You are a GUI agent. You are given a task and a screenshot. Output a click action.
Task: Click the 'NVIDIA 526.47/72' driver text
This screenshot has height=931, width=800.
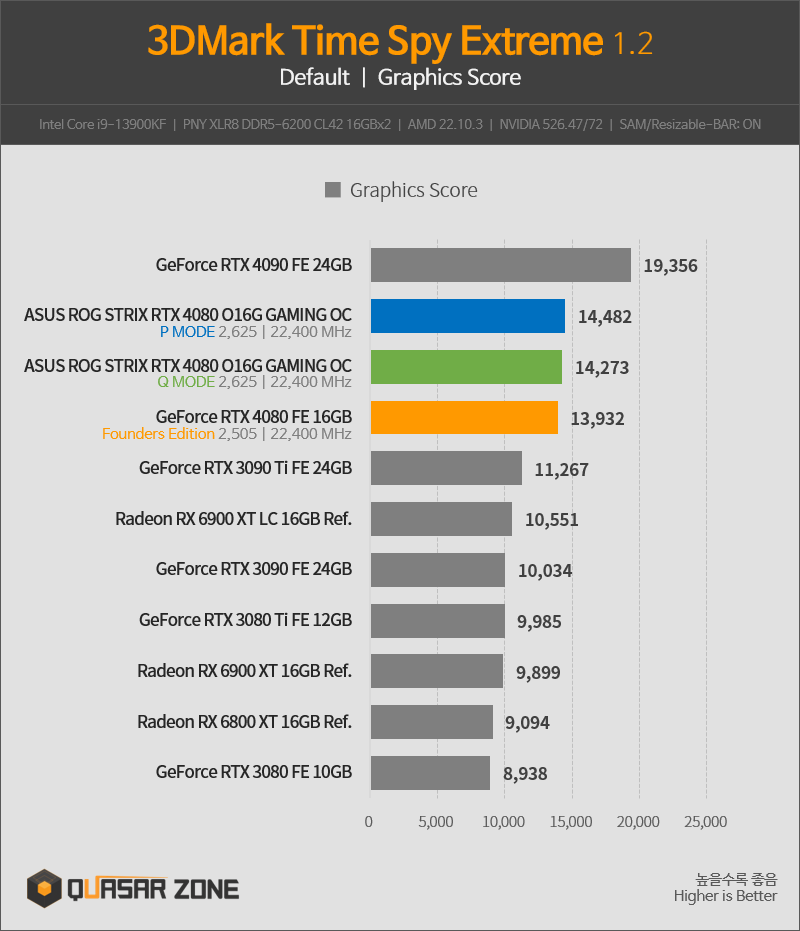(551, 124)
